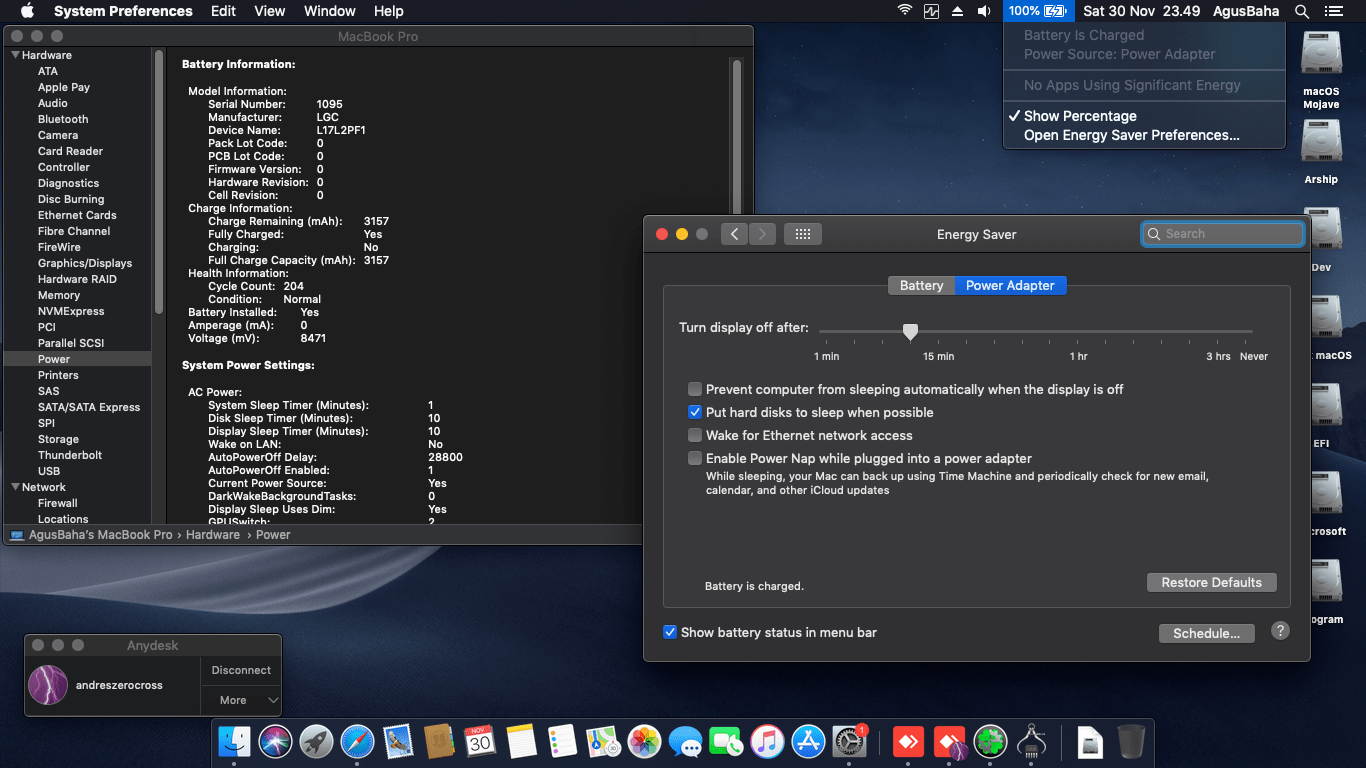
Task: Open Photos app in the Dock
Action: tap(644, 742)
